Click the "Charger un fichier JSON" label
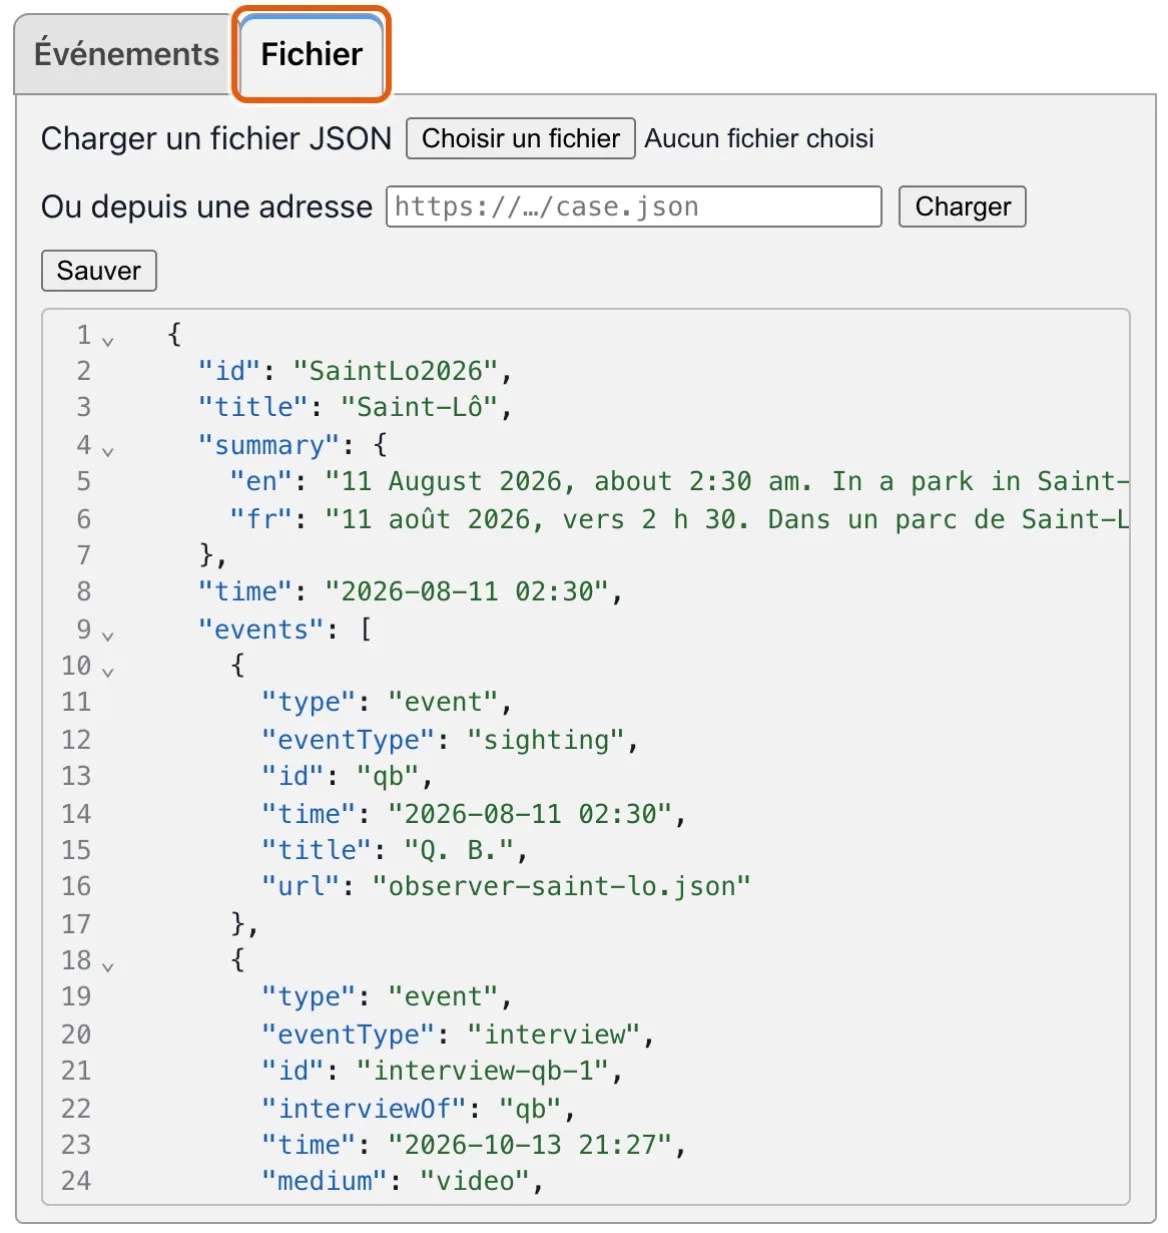 click(x=216, y=138)
